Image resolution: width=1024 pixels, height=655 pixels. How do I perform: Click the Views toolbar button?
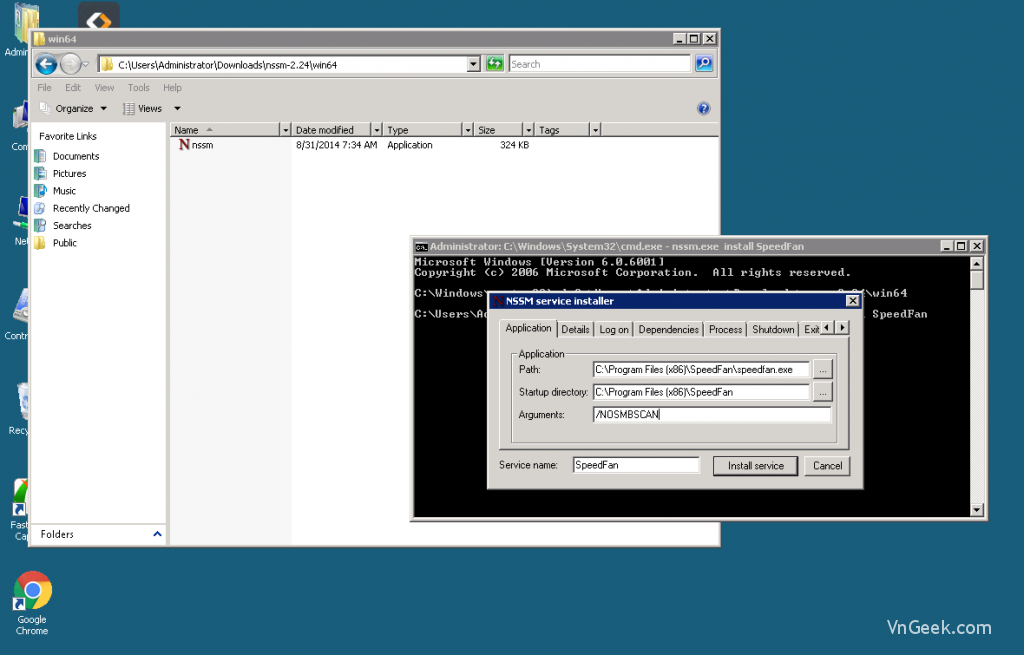click(x=142, y=108)
